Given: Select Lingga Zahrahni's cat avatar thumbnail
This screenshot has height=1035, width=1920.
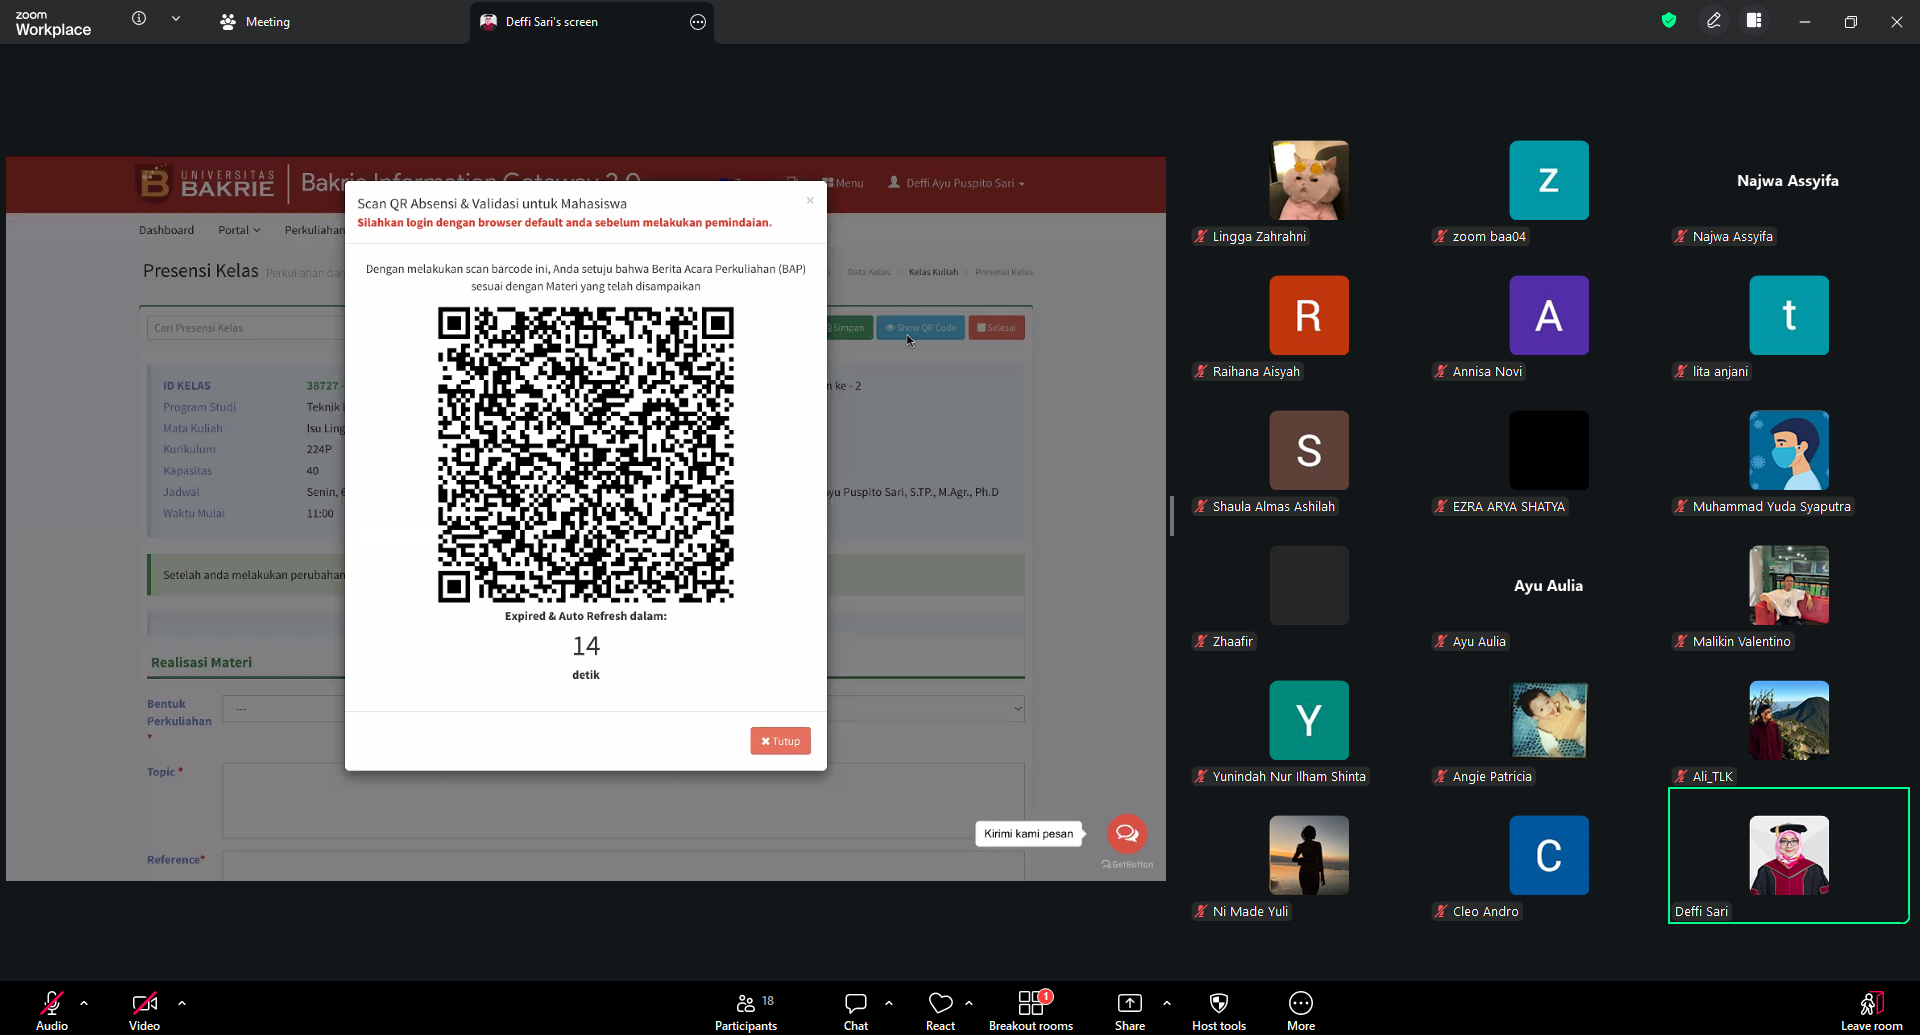Looking at the screenshot, I should 1309,180.
